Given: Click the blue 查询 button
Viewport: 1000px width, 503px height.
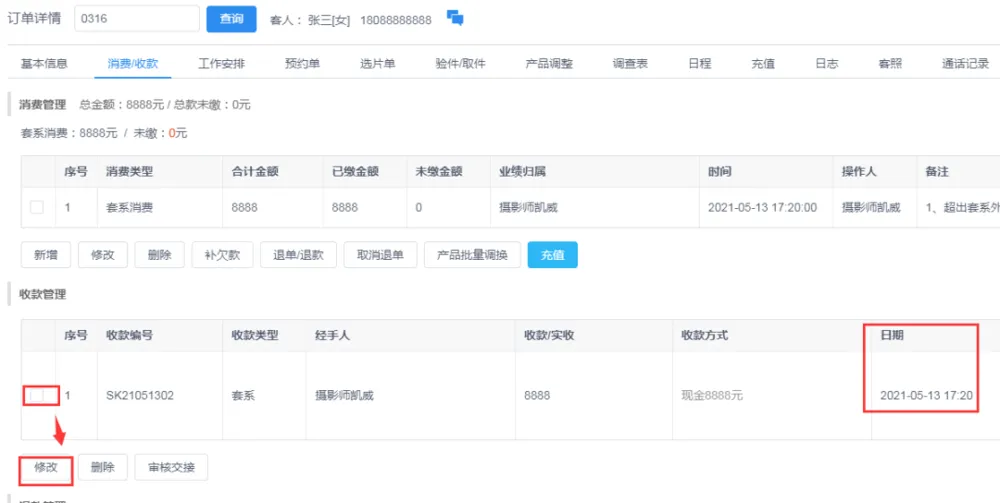Looking at the screenshot, I should point(231,19).
